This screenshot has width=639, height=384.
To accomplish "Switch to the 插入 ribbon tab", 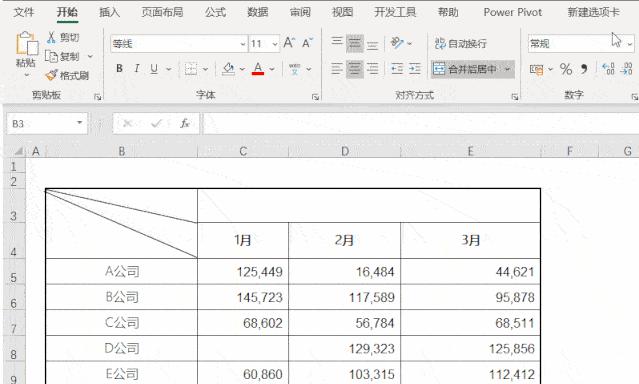I will pos(110,12).
